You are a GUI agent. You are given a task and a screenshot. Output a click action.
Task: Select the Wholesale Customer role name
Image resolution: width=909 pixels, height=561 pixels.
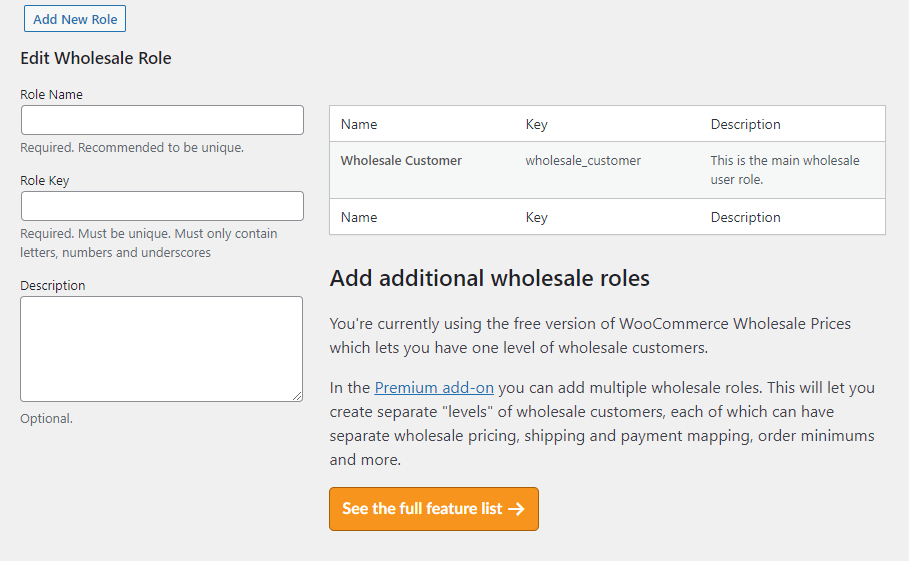[401, 160]
